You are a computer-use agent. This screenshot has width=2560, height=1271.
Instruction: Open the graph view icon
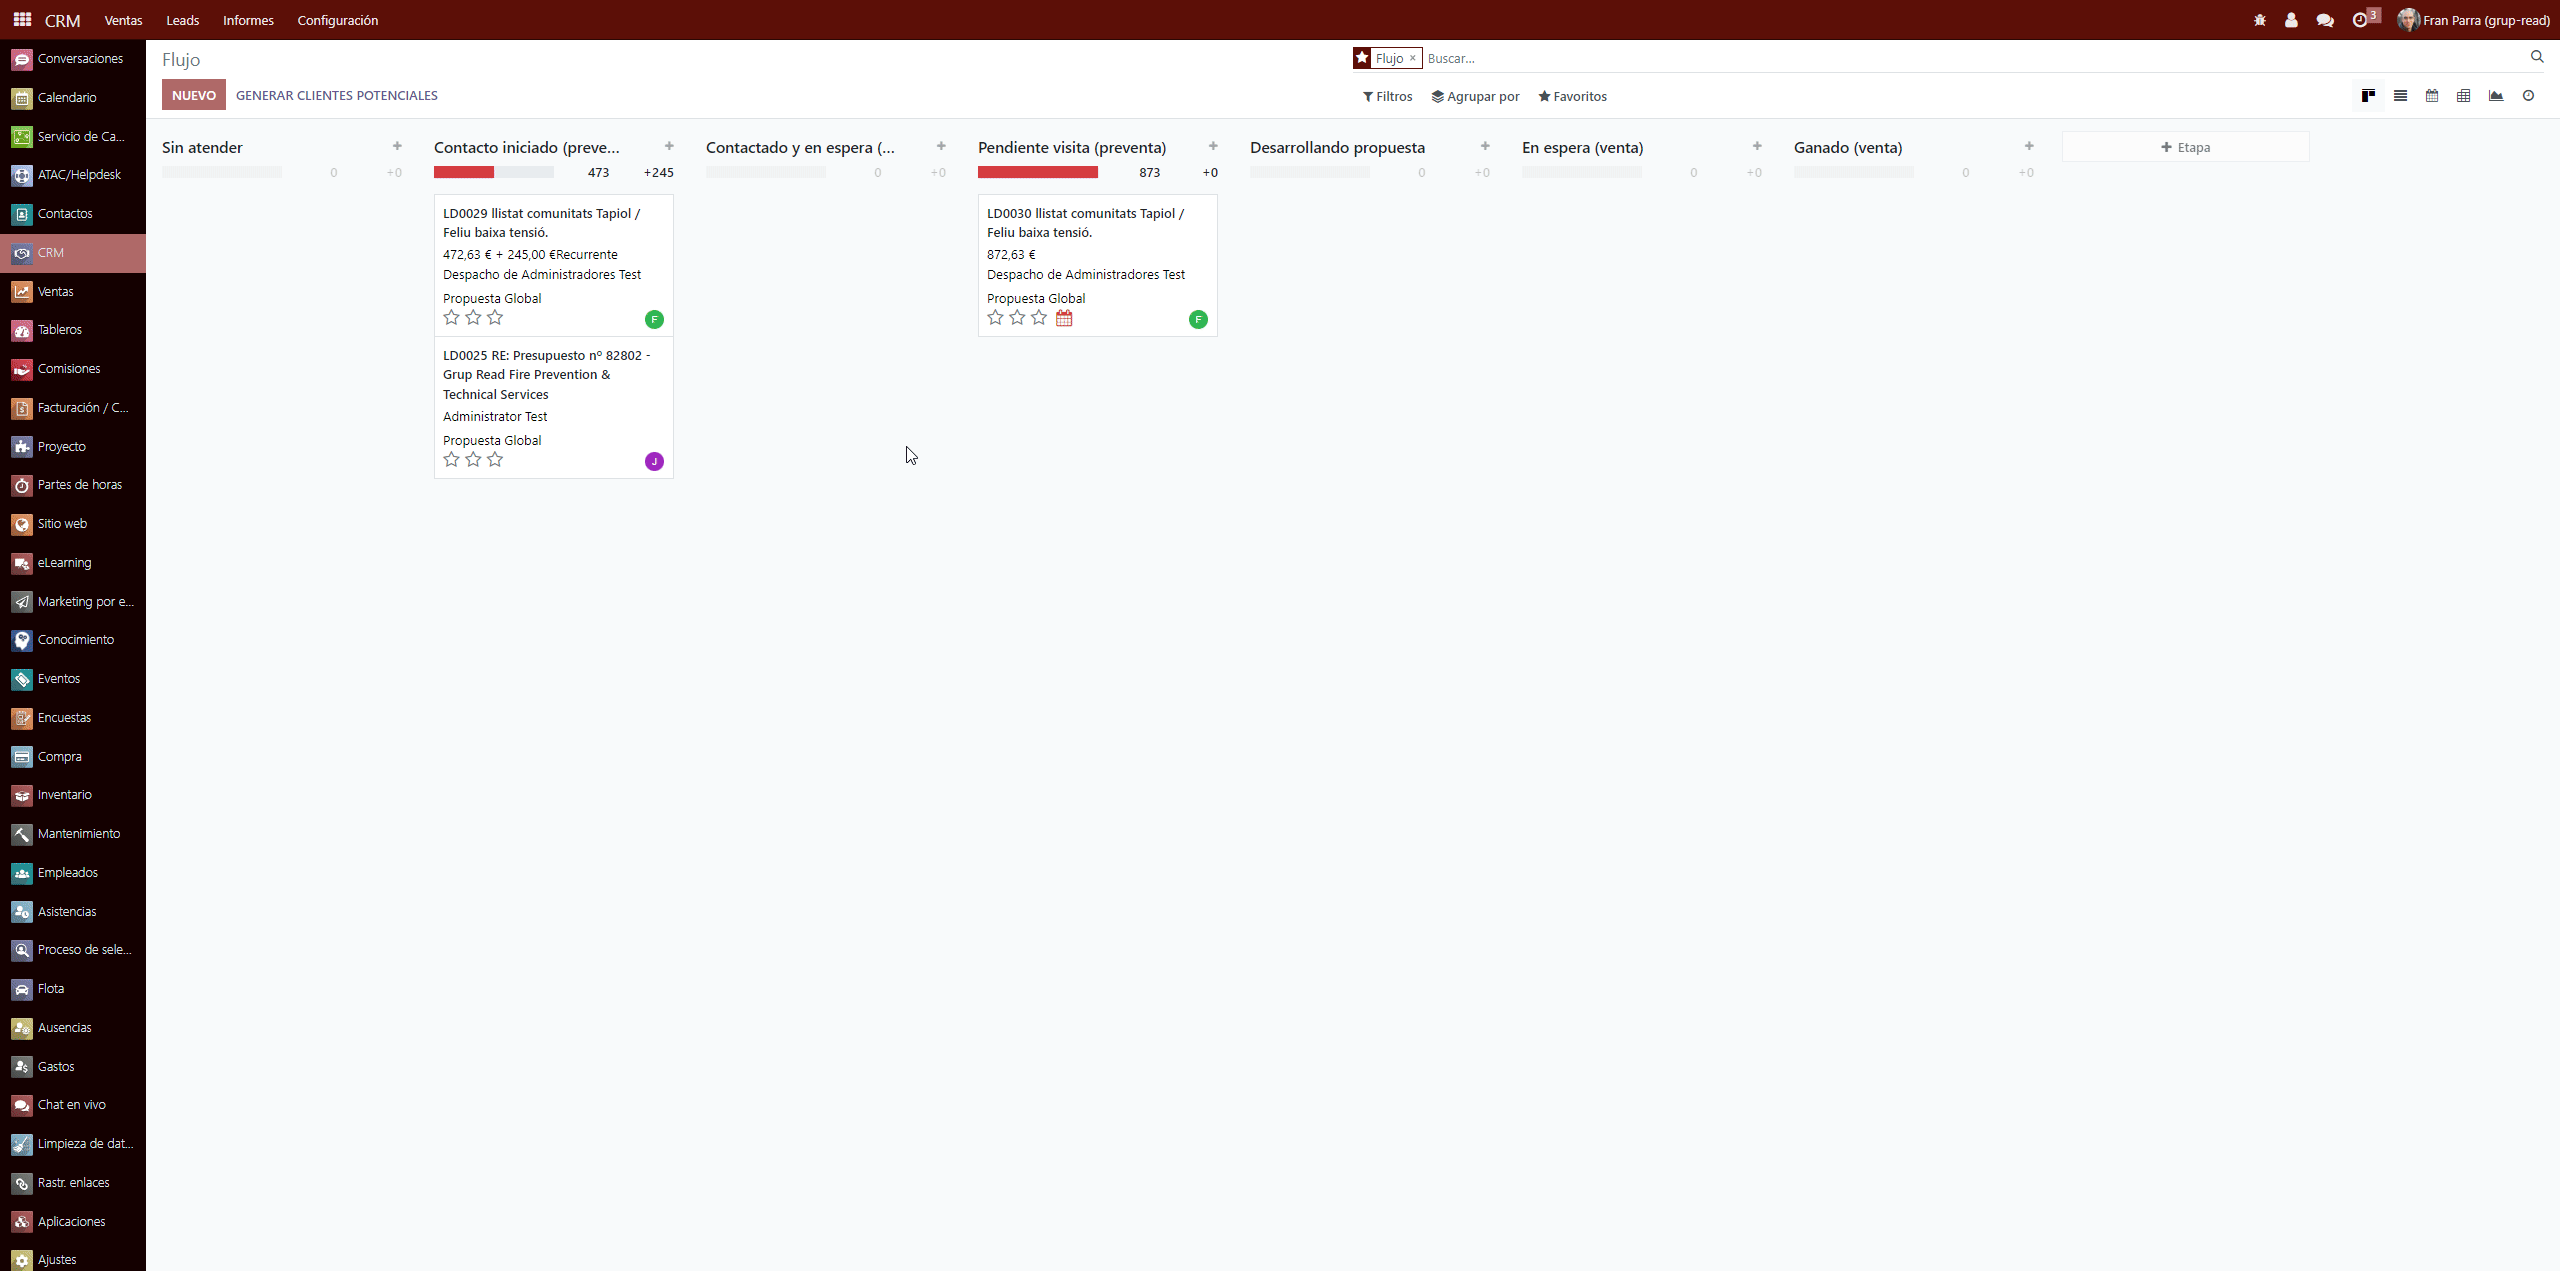click(2496, 96)
